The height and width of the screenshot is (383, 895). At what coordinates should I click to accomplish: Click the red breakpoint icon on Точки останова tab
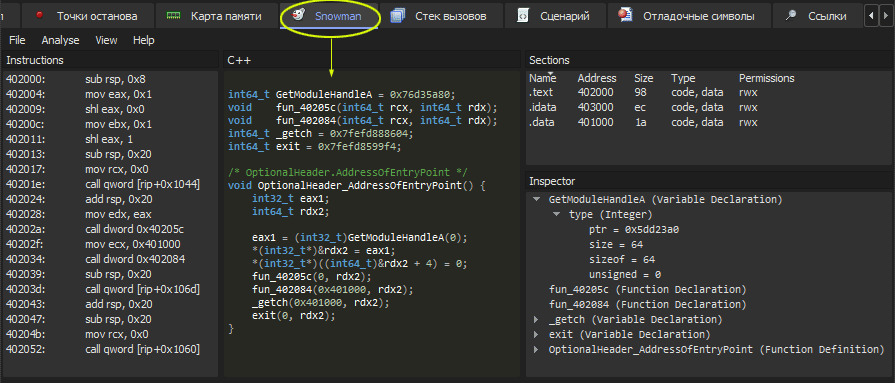click(x=40, y=16)
